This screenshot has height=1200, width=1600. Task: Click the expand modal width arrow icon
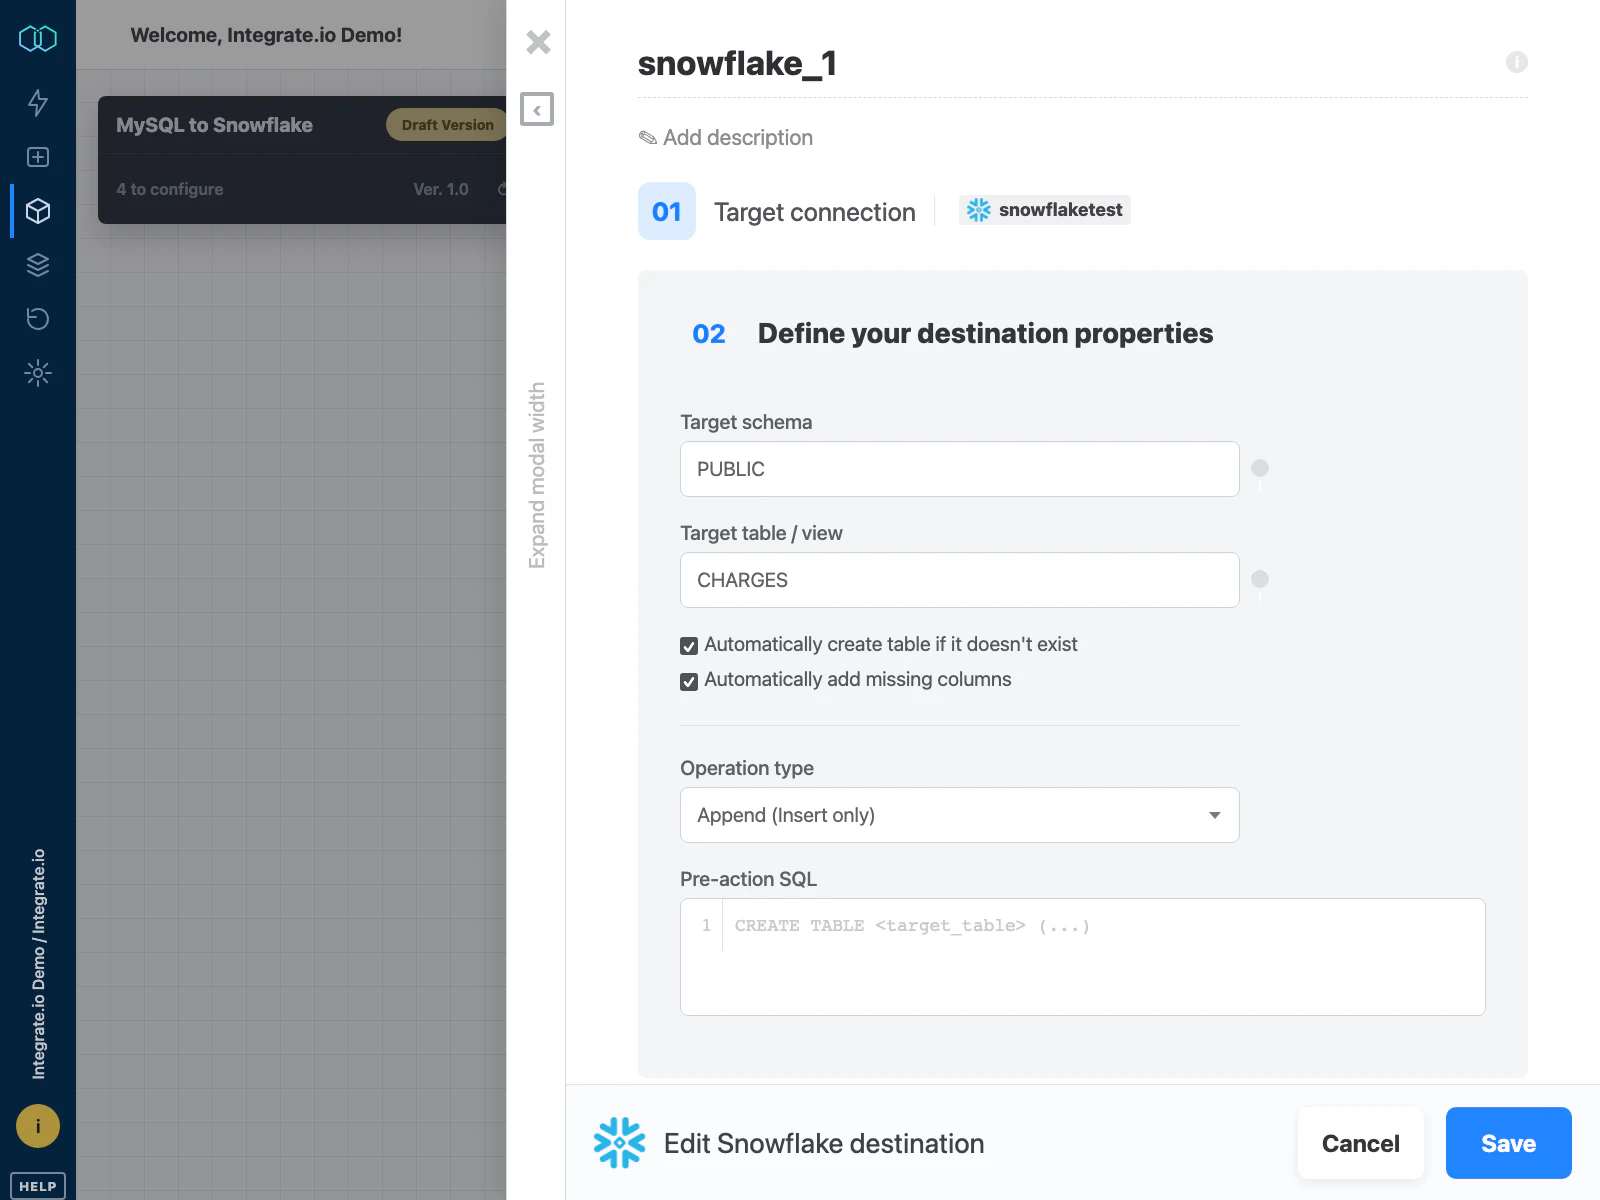(537, 109)
